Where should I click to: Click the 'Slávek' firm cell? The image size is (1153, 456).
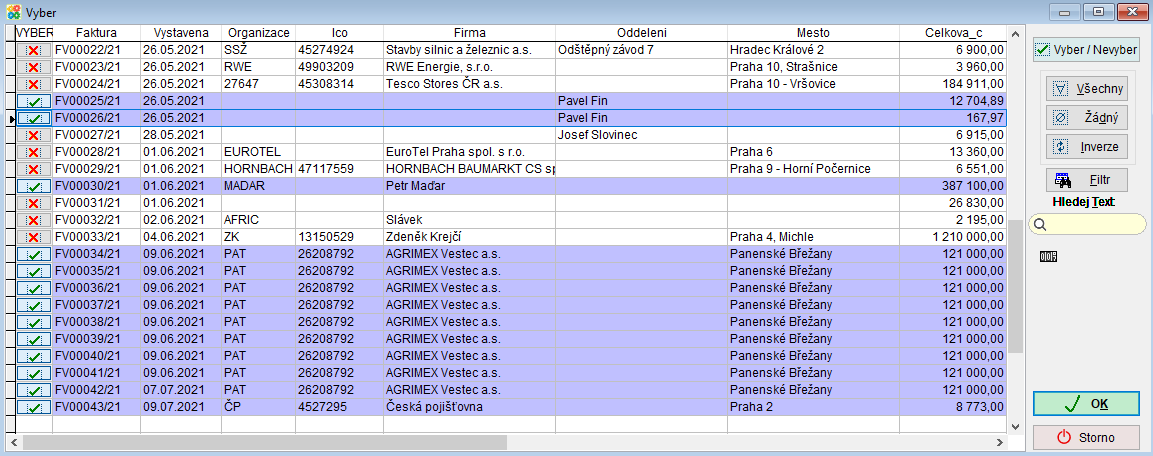[x=469, y=220]
